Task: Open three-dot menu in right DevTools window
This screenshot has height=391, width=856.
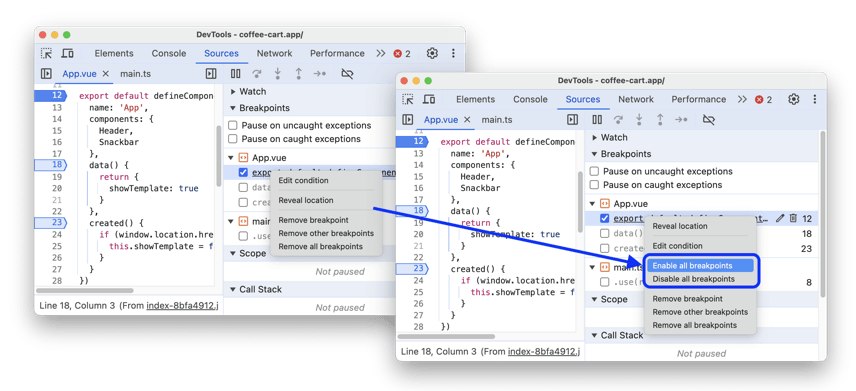Action: (x=815, y=99)
